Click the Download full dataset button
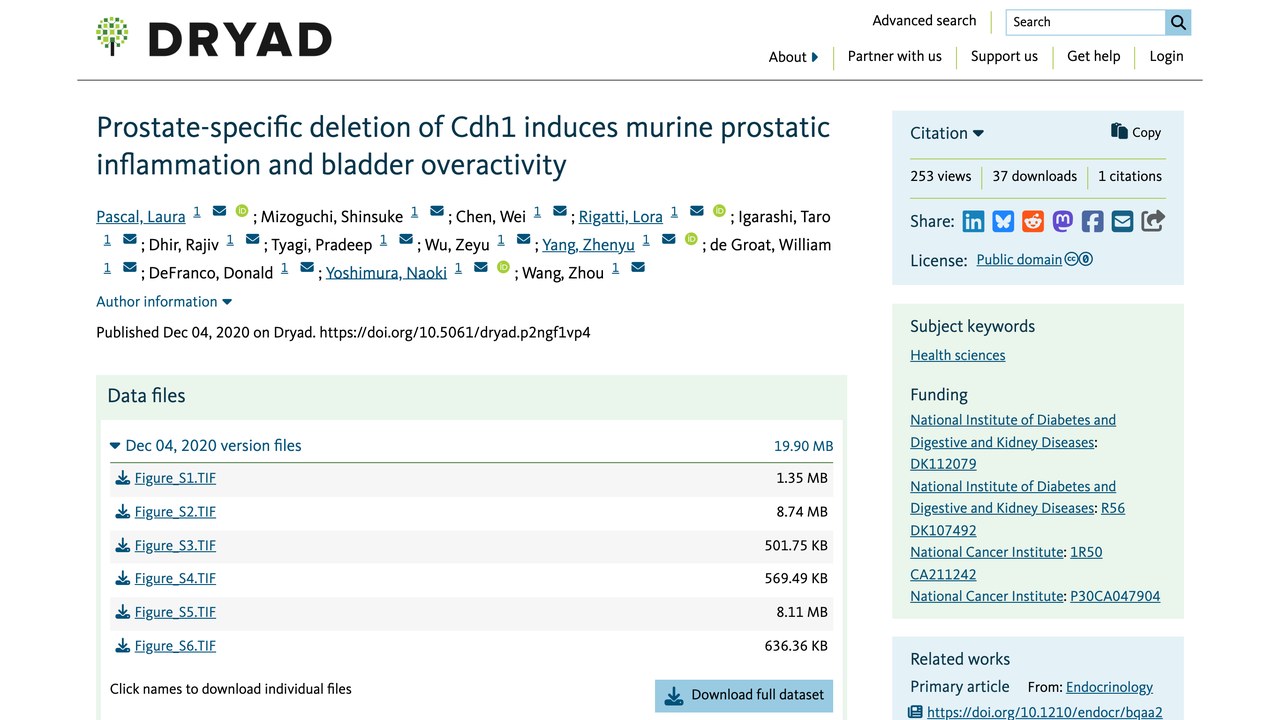 point(744,695)
